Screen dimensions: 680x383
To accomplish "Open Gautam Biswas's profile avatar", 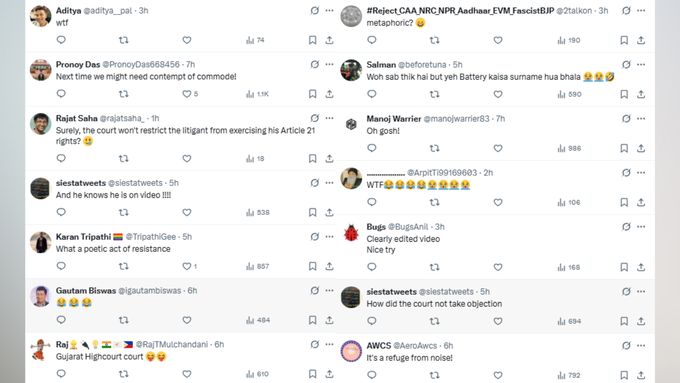I will [40, 296].
